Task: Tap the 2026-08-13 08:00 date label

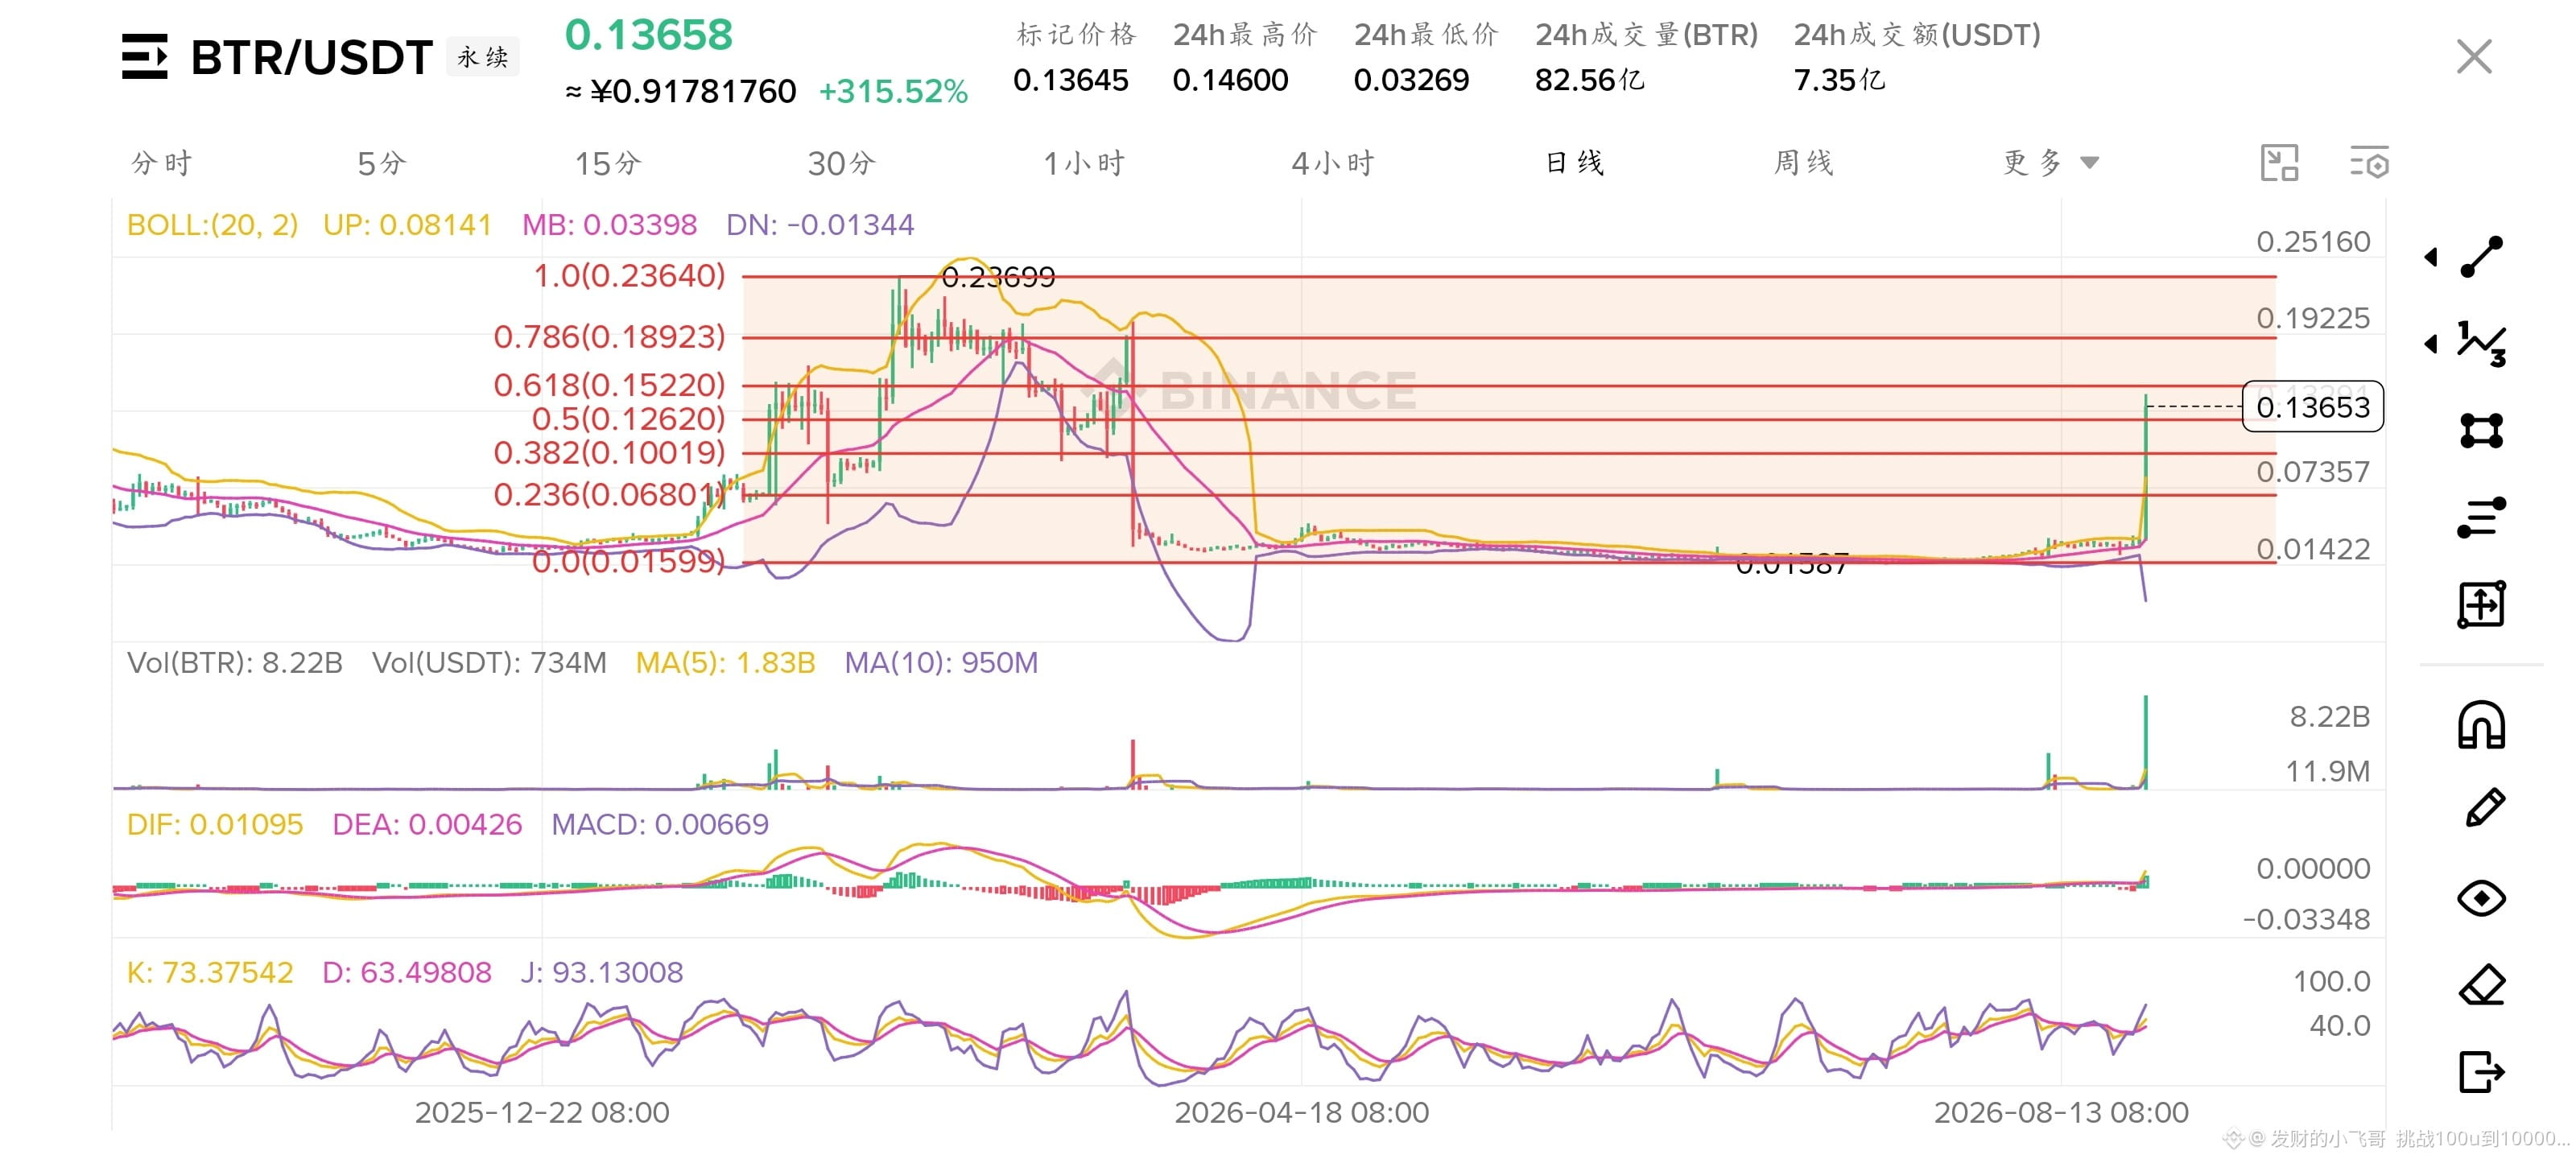Action: (2061, 1113)
